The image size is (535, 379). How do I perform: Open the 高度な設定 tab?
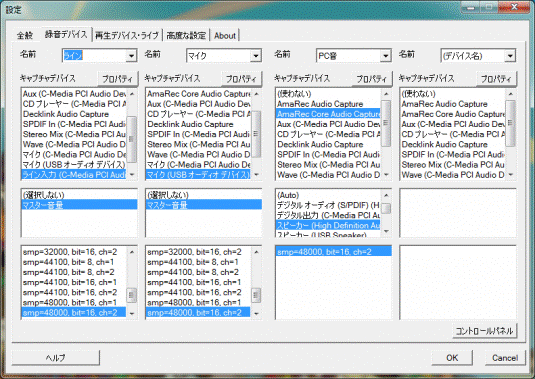(186, 35)
